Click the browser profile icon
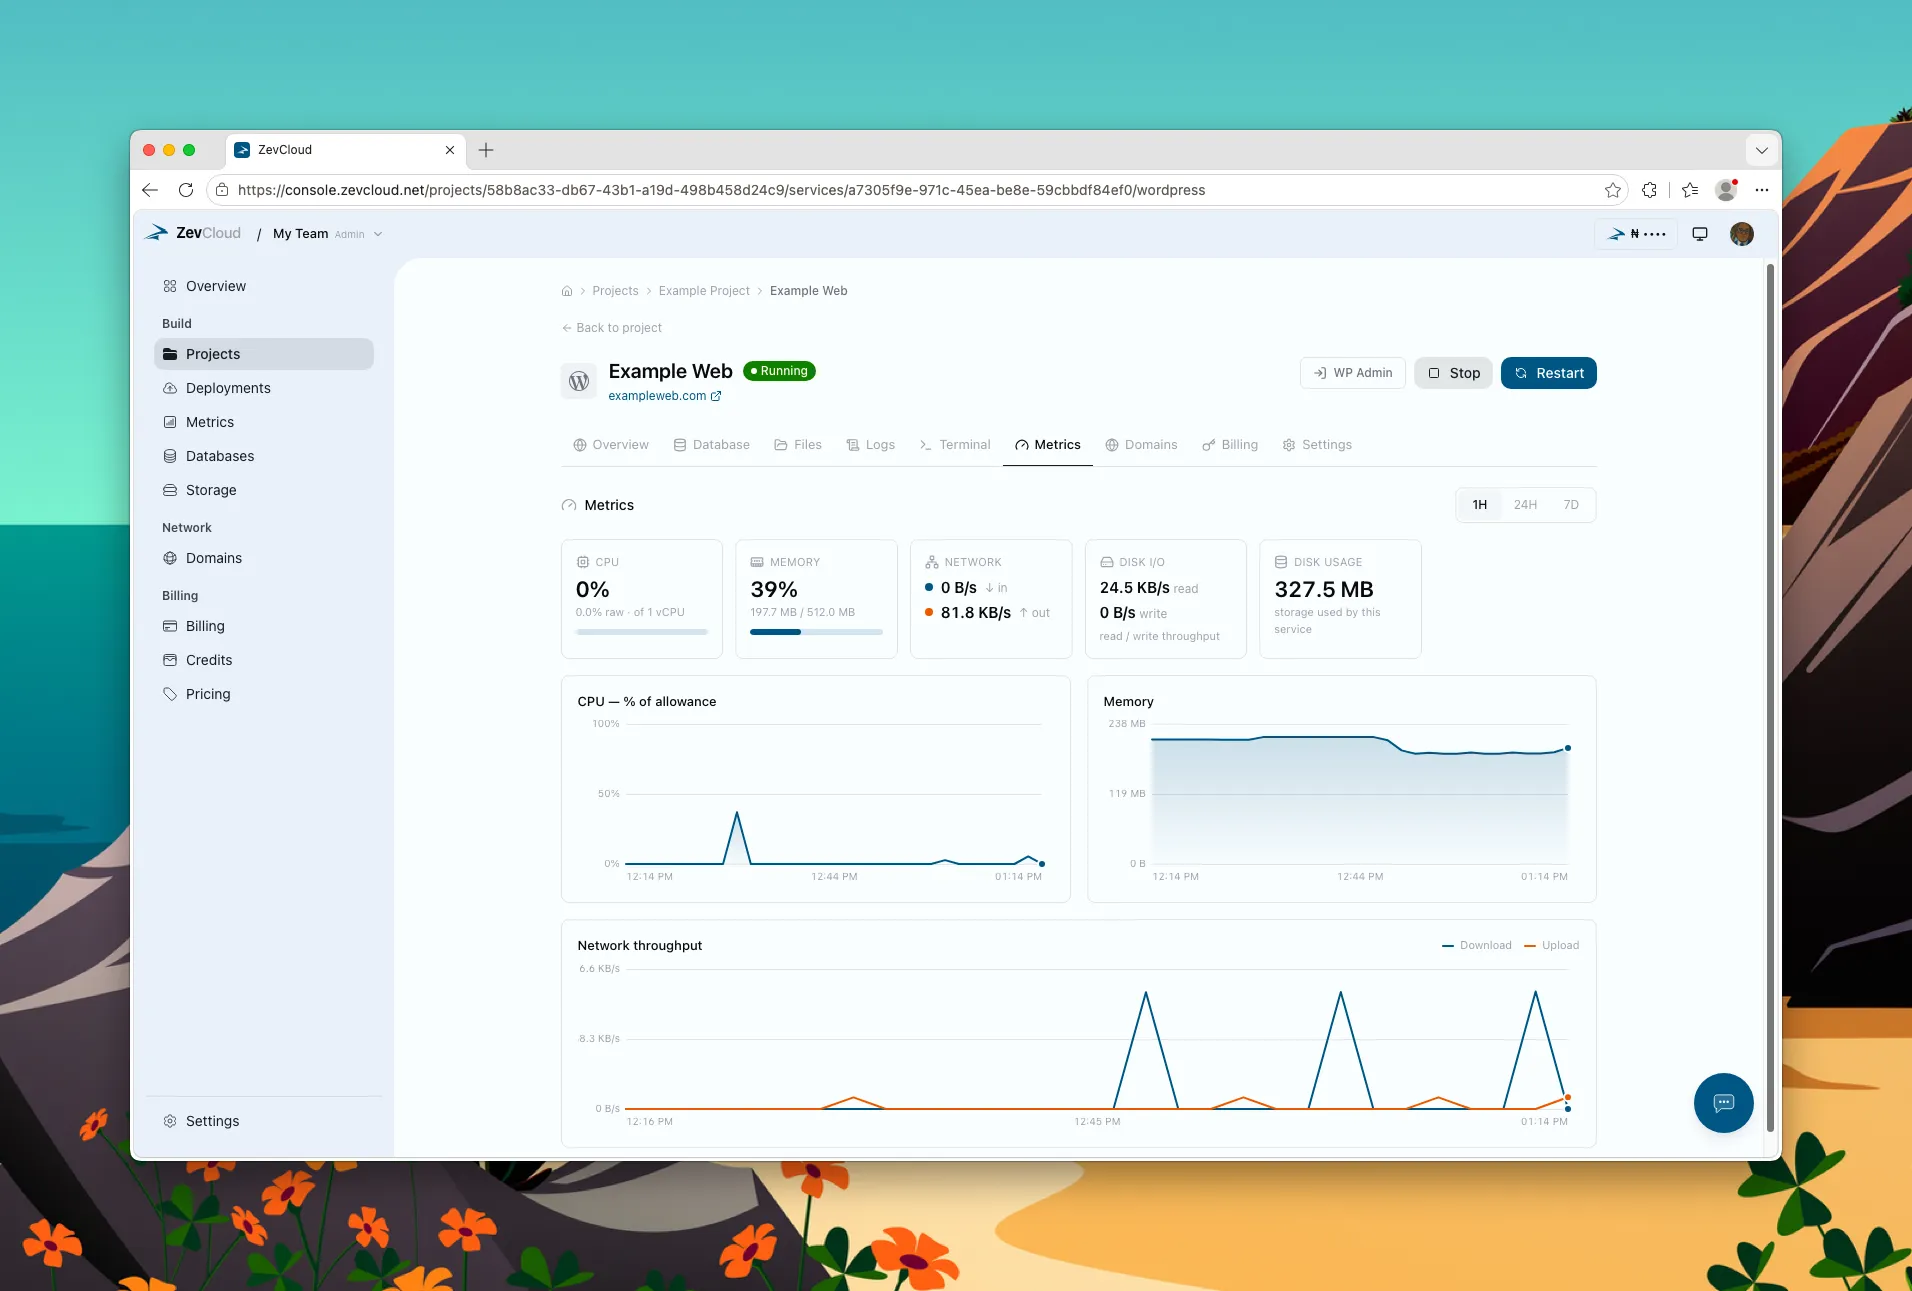Screen dimensions: 1912x1291 click(x=1726, y=190)
